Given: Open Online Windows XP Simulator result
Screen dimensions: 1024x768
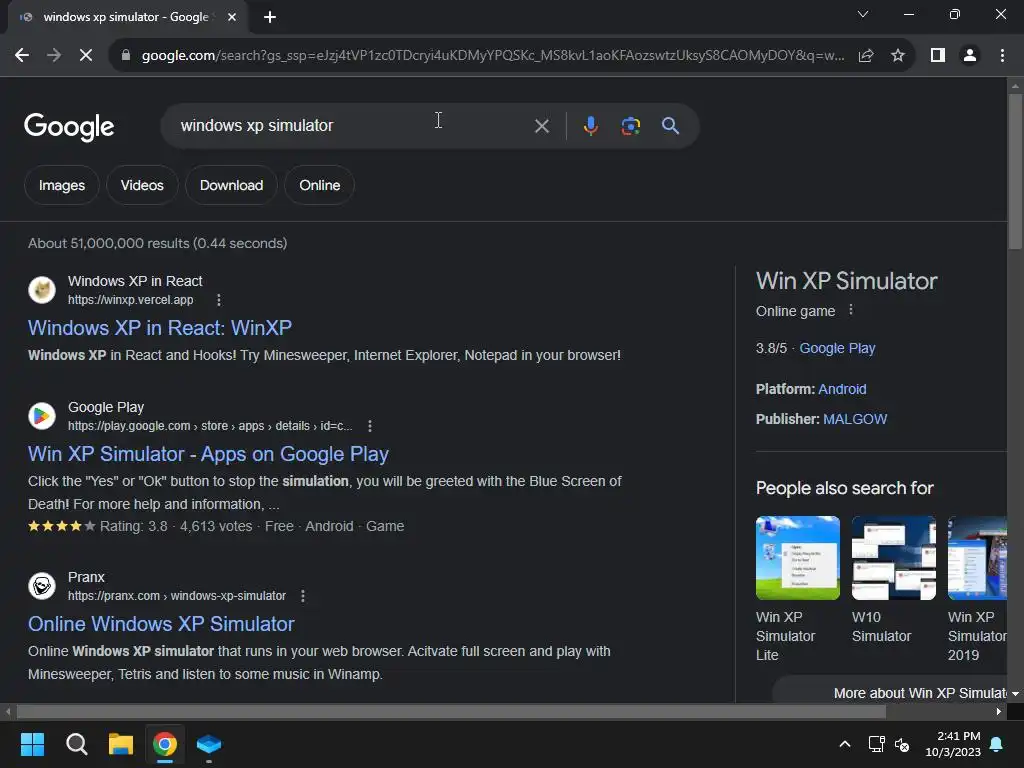Looking at the screenshot, I should (x=161, y=624).
